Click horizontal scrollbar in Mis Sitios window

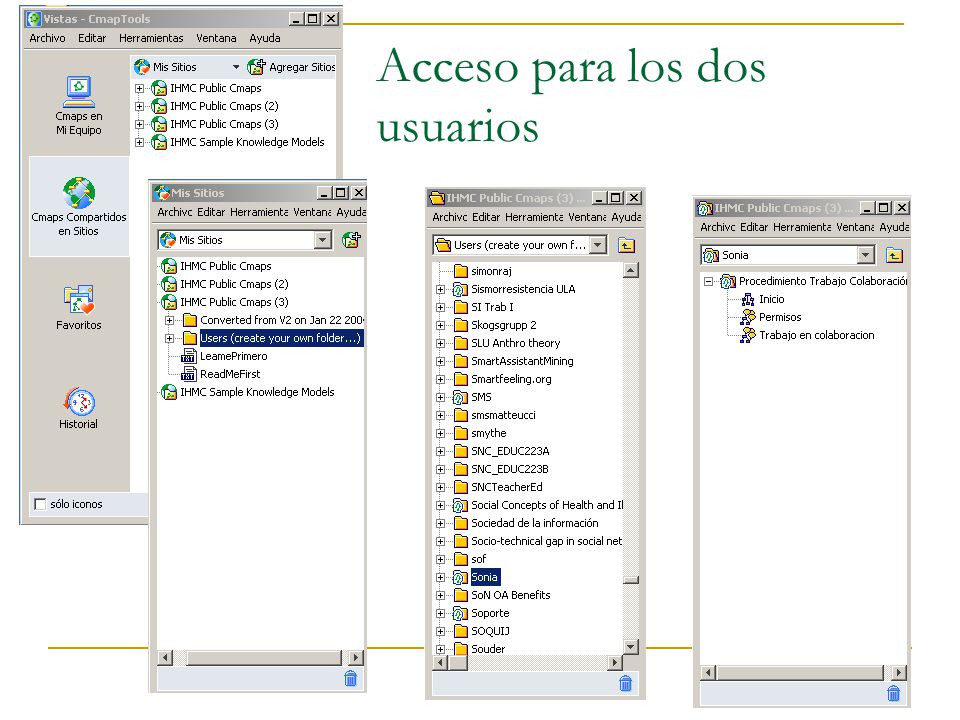click(263, 658)
